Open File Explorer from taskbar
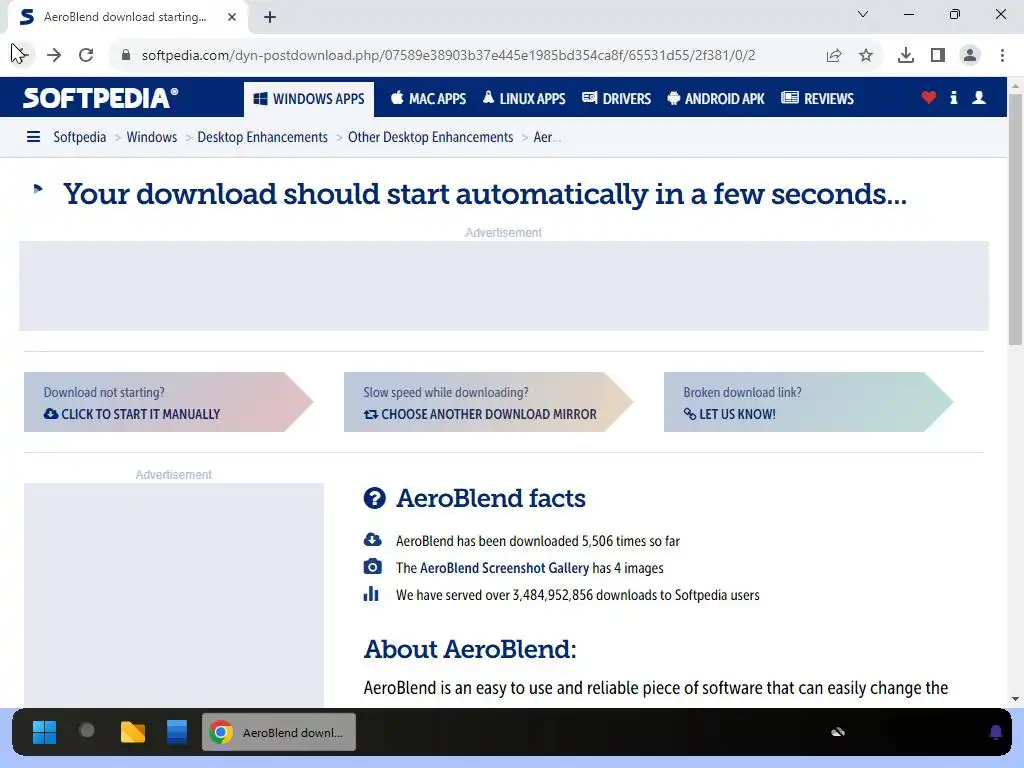Screen dimensions: 1024x768 133,732
